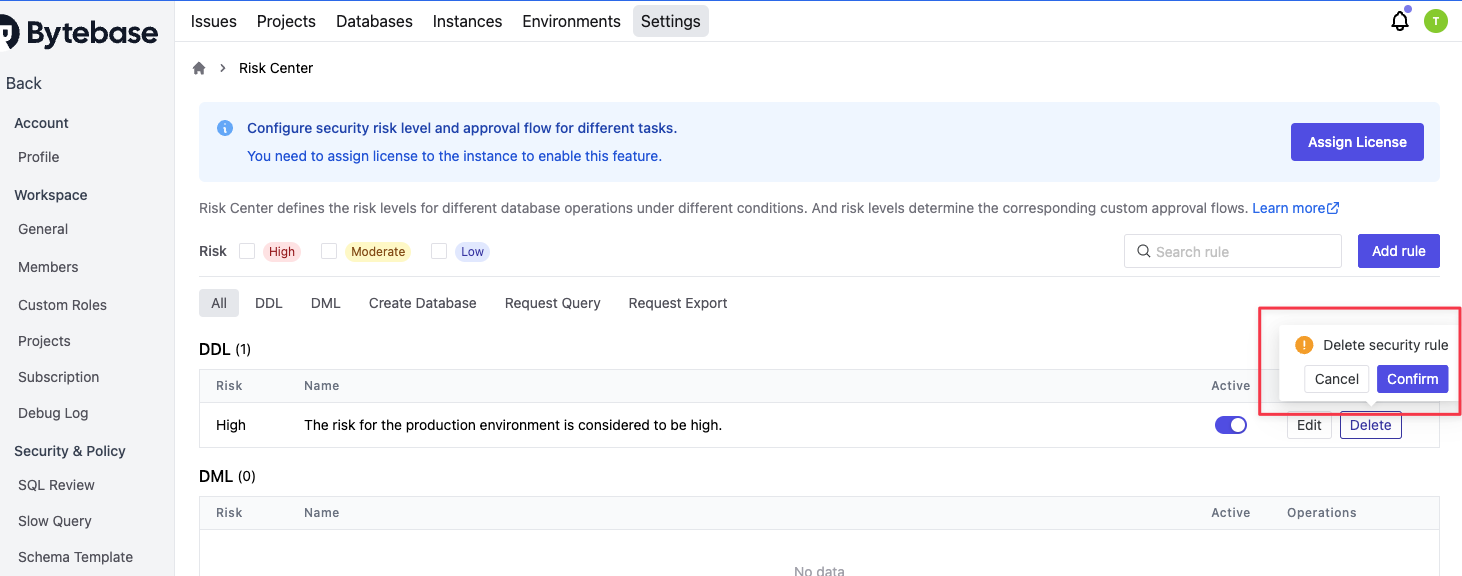Open the Databases menu item
The height and width of the screenshot is (576, 1462).
(374, 20)
